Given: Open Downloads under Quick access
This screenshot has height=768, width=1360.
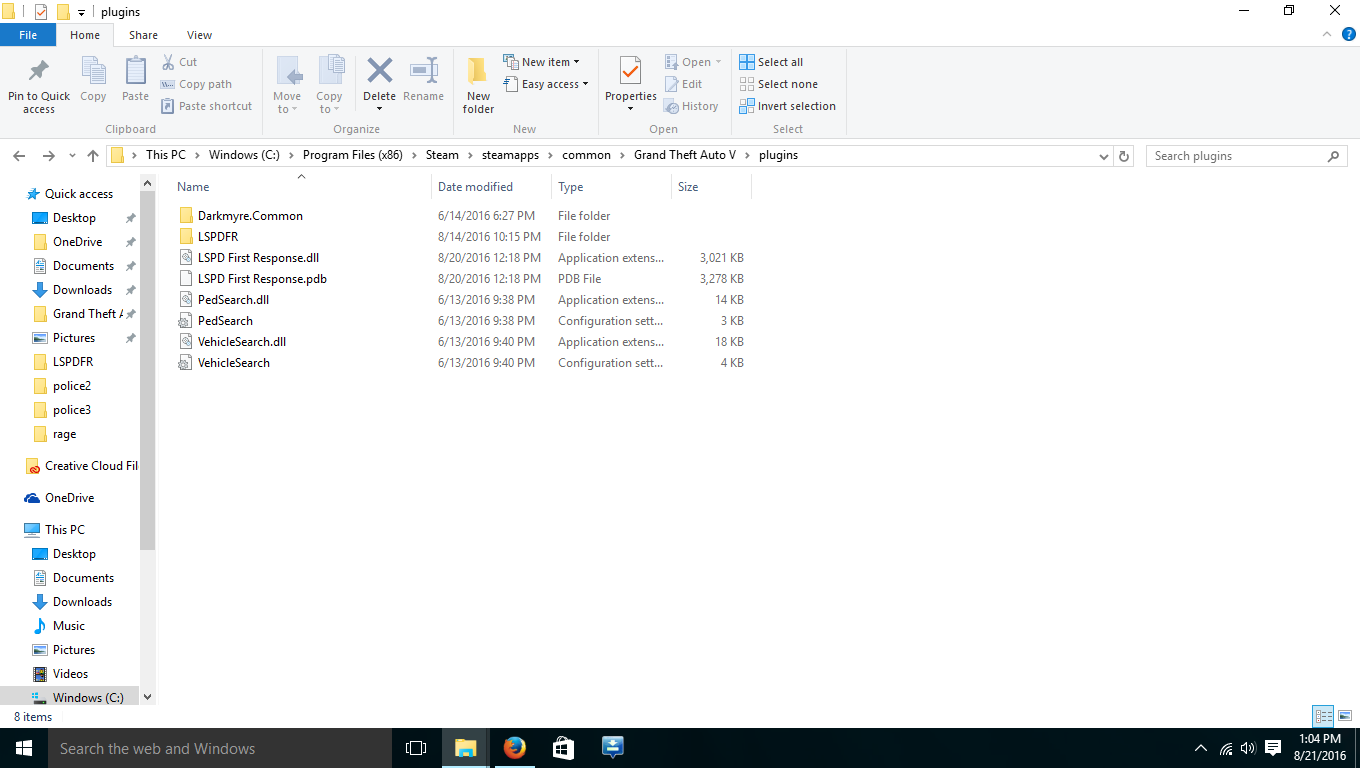Looking at the screenshot, I should [x=82, y=290].
